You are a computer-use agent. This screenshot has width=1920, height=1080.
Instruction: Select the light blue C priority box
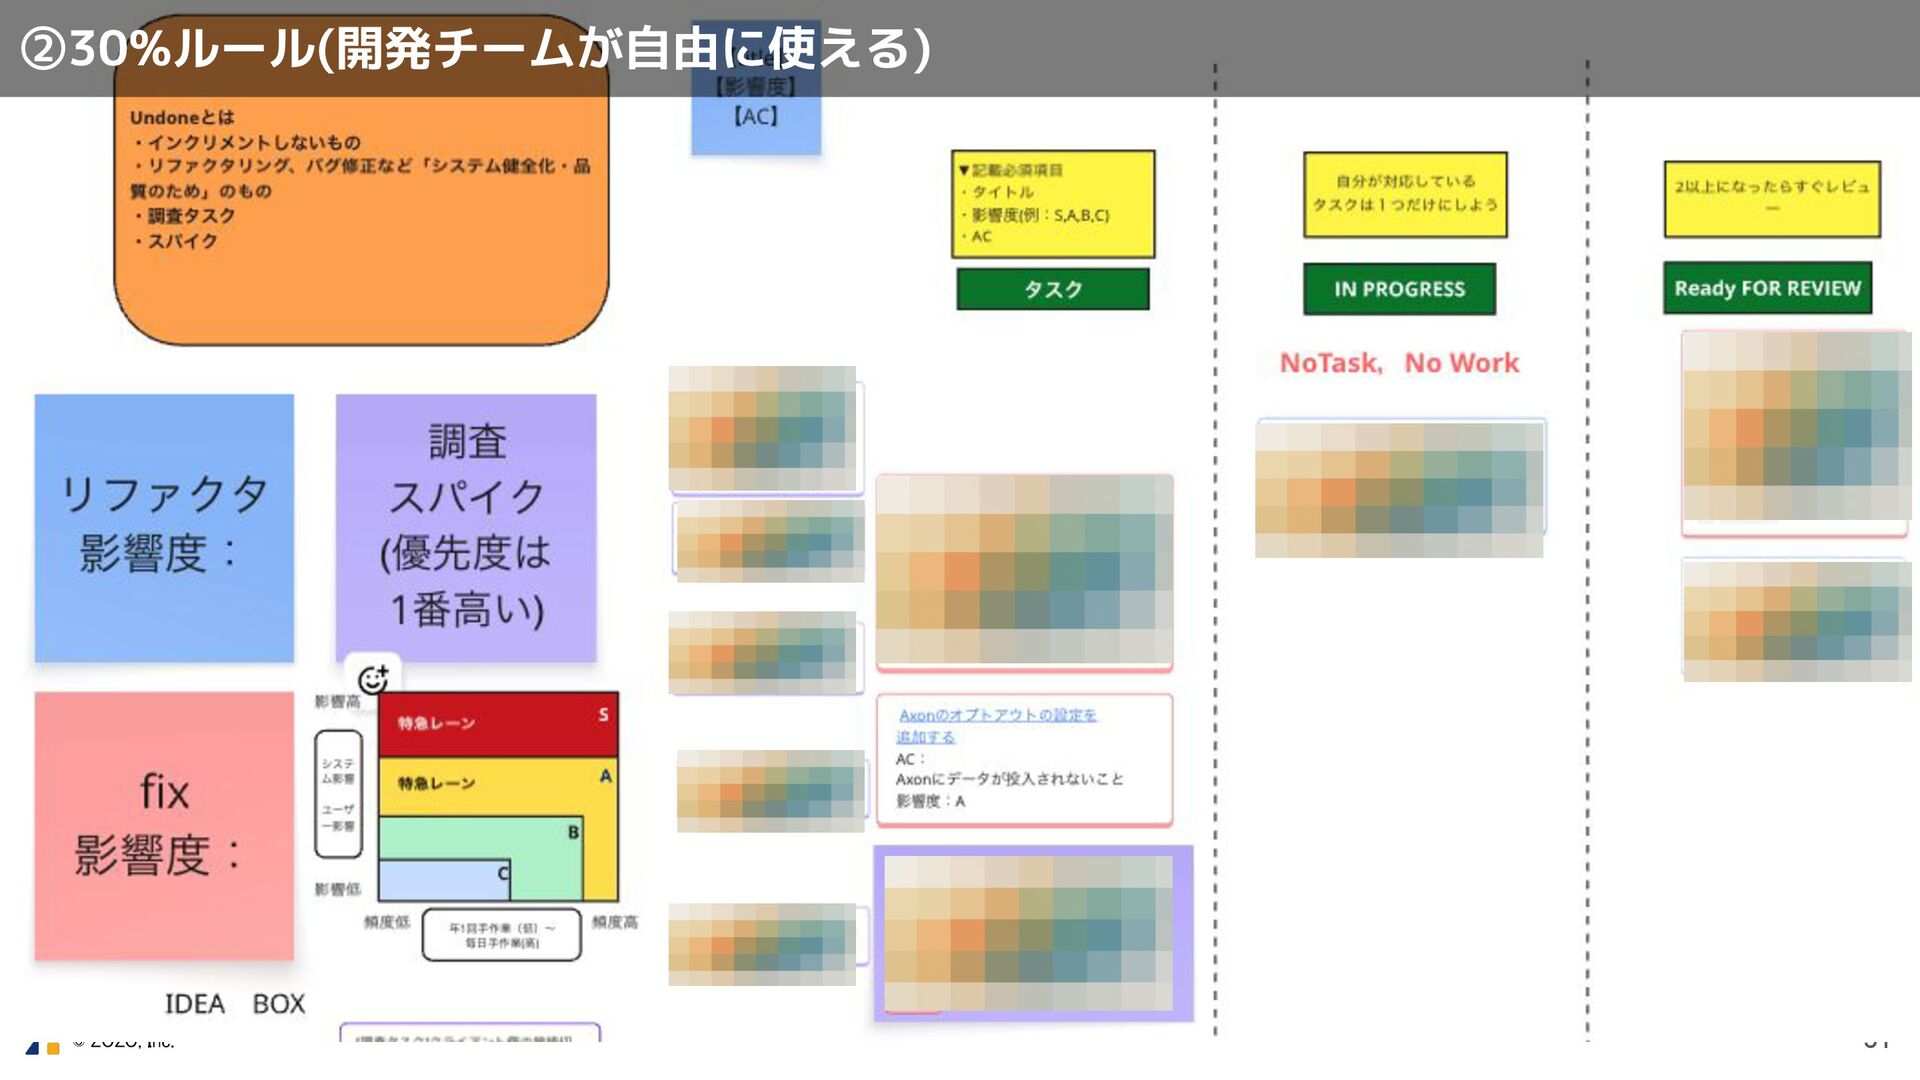pos(443,881)
